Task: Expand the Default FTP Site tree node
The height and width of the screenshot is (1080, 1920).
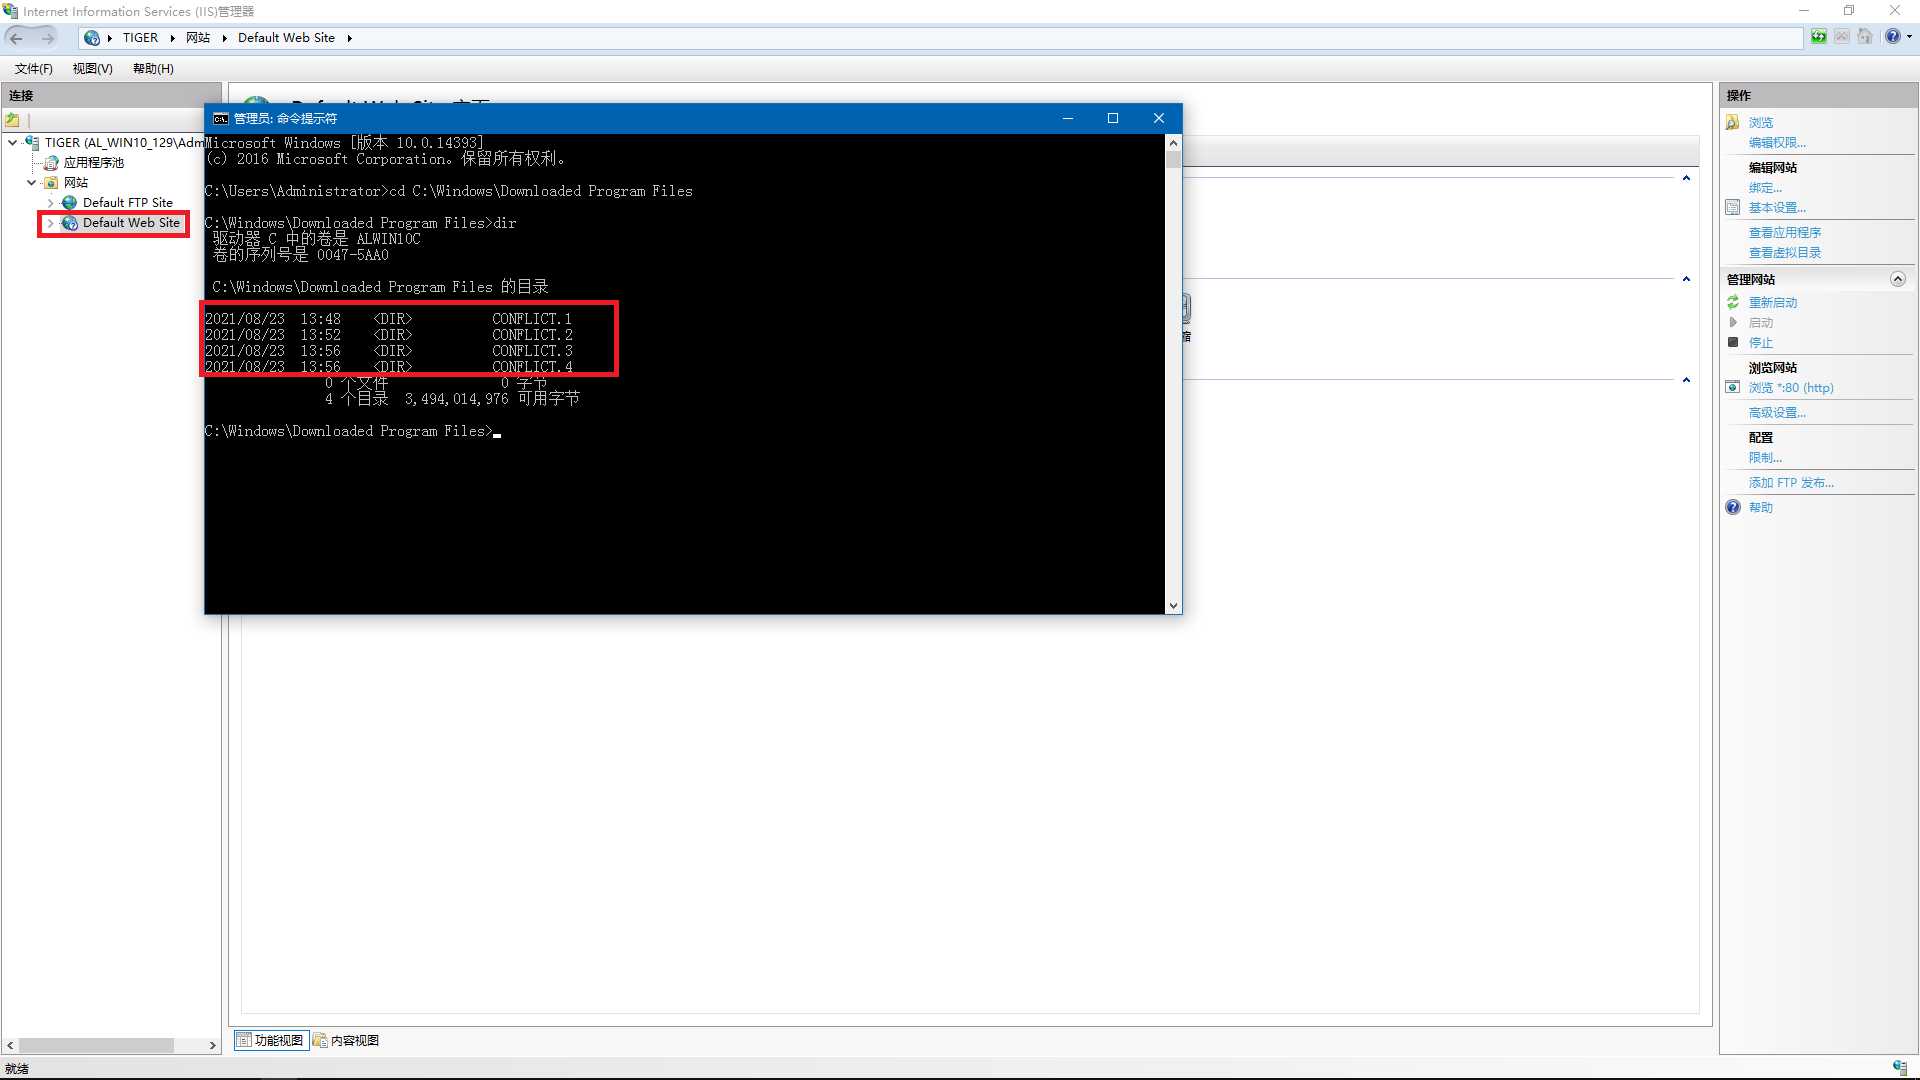Action: pos(50,203)
